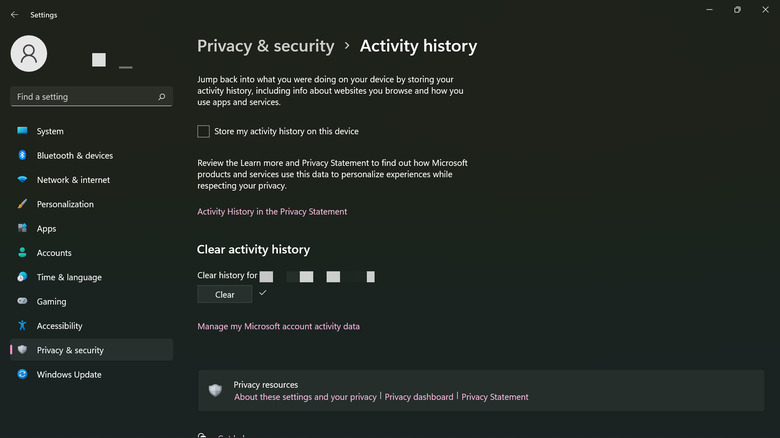The image size is (780, 438).
Task: Click the Find a setting search box
Action: [x=85, y=97]
